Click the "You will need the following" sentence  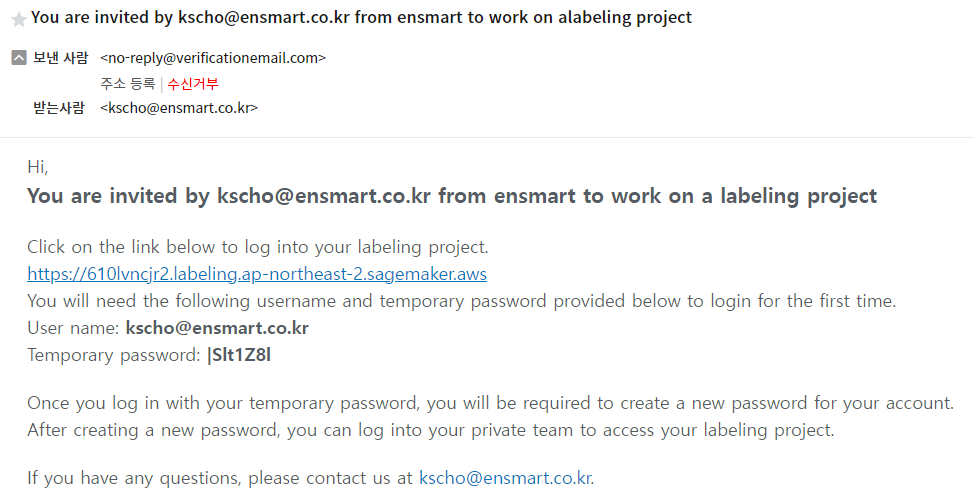(x=461, y=301)
